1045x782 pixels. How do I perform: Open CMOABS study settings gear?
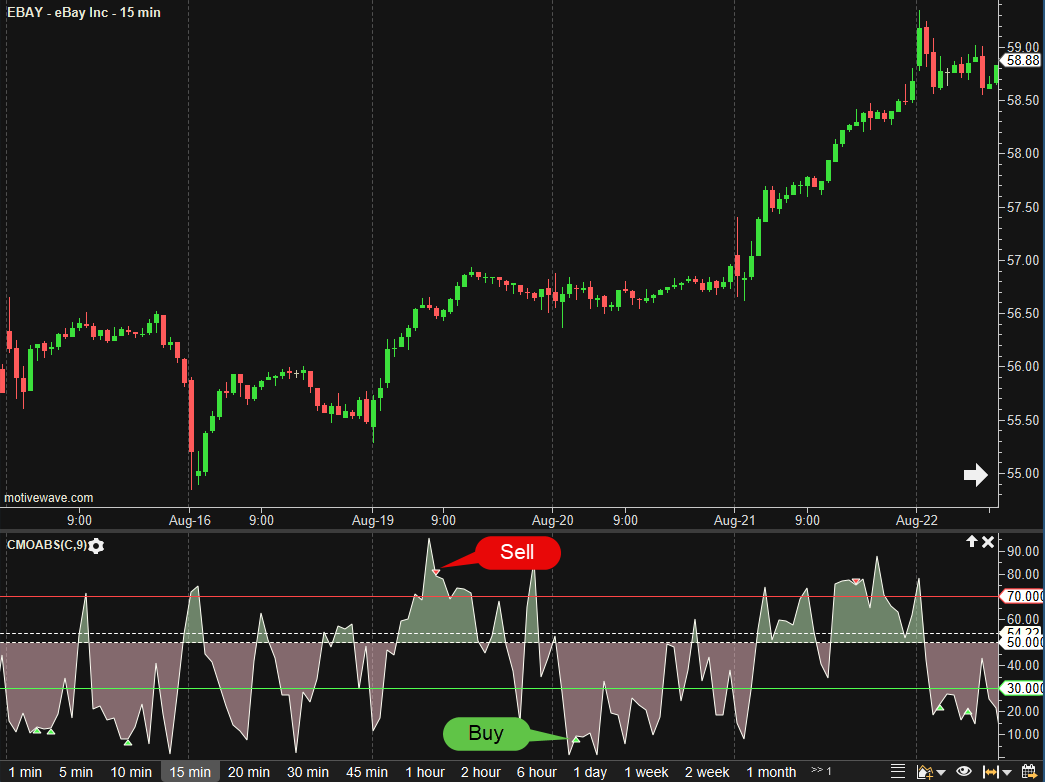(96, 546)
